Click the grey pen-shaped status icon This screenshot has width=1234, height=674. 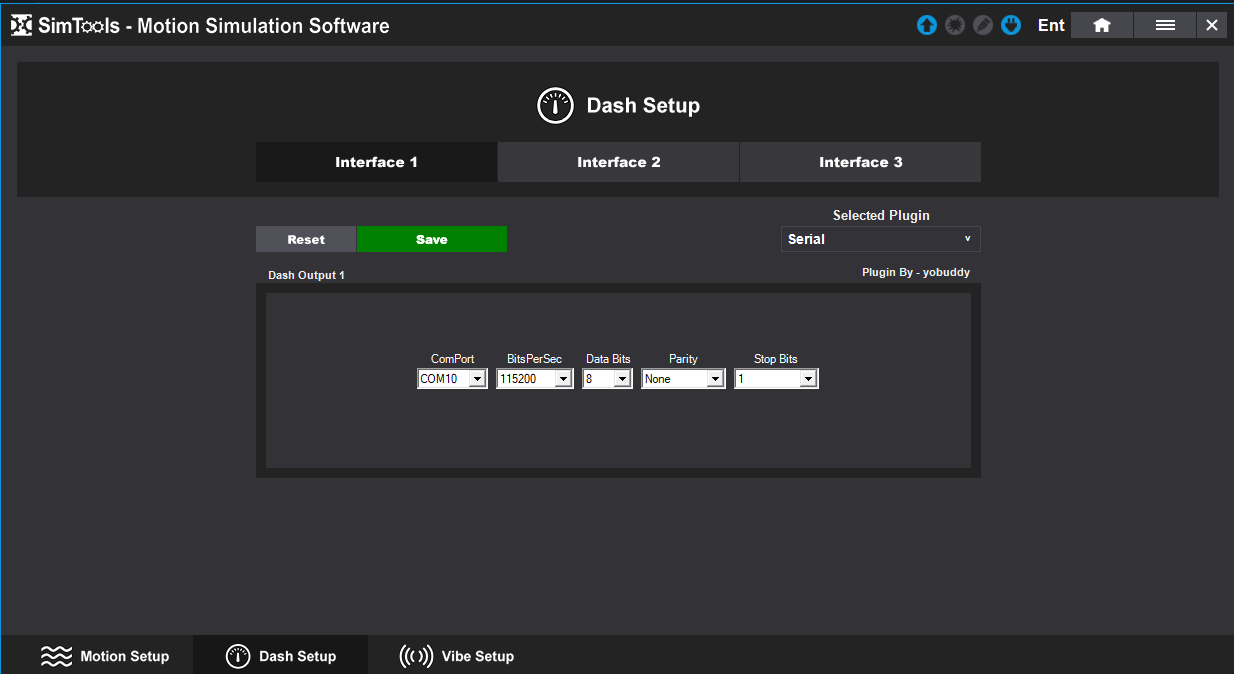coord(983,25)
